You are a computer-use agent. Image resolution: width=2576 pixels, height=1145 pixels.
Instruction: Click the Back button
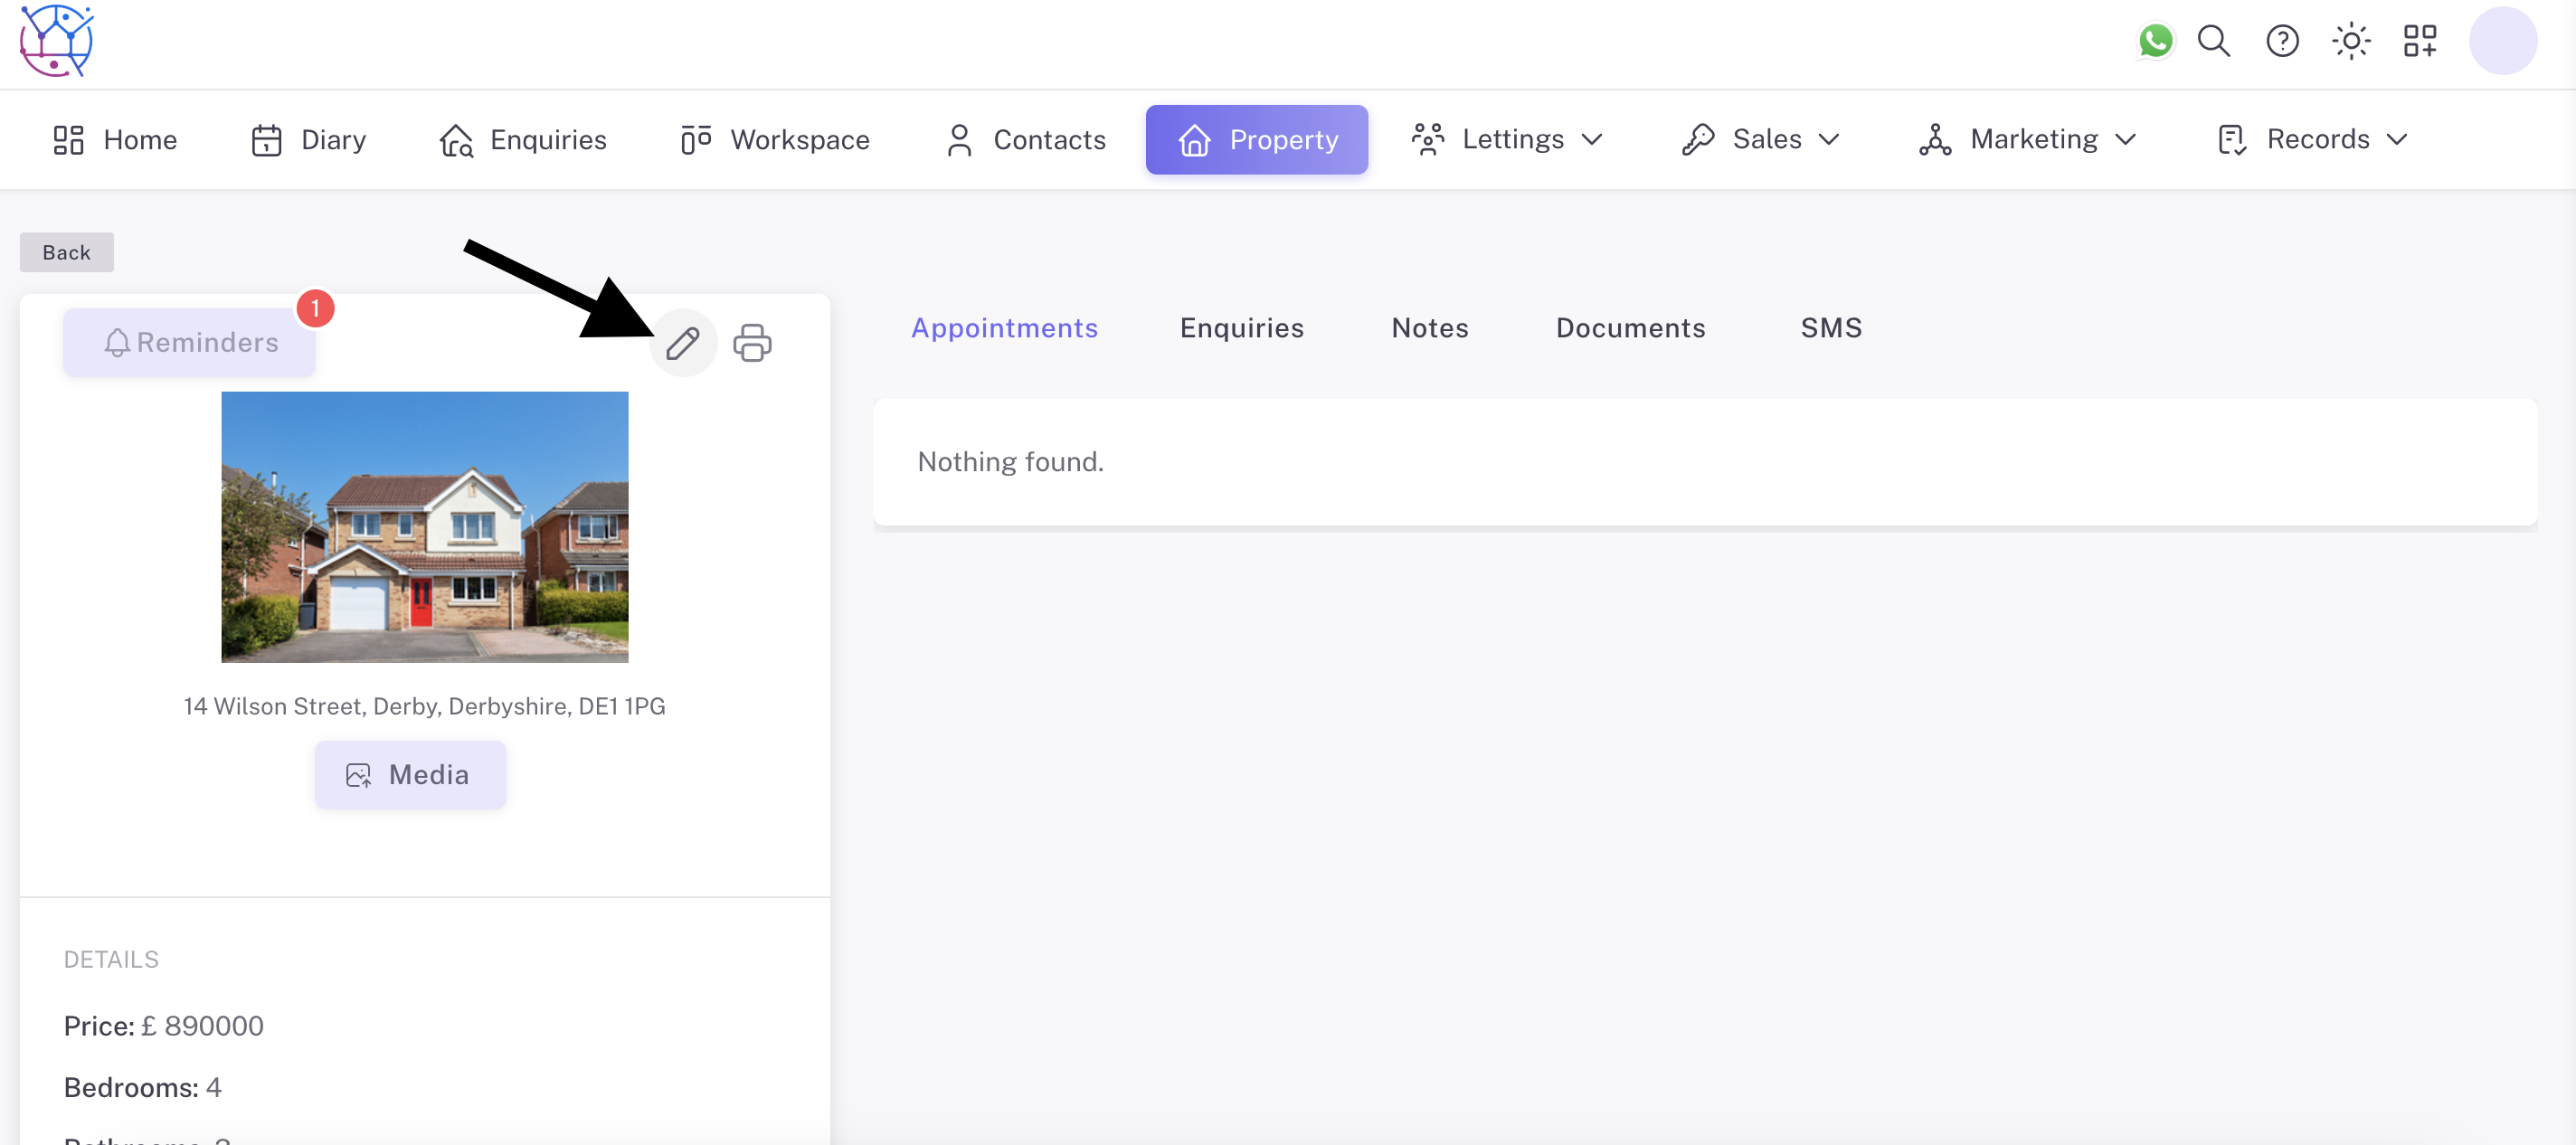click(x=66, y=252)
